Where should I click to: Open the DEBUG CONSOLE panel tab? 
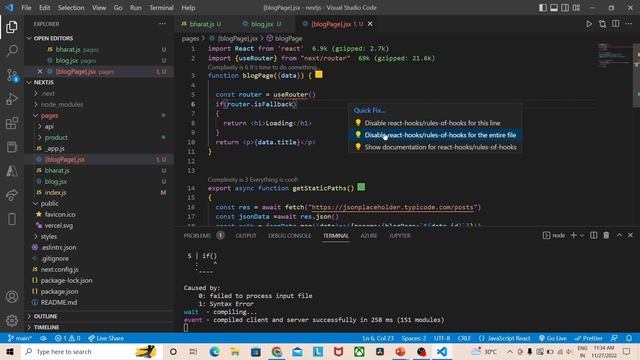pos(289,236)
